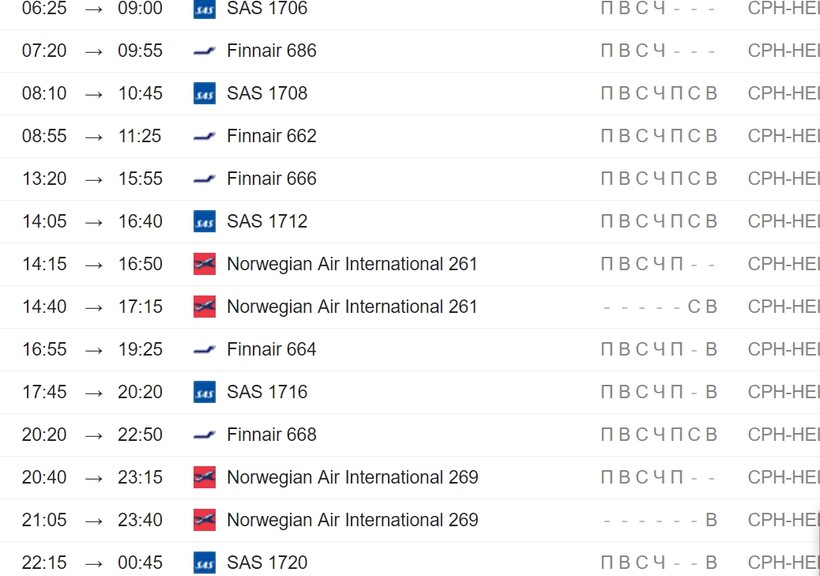820x576 pixels.
Task: Open the Finnair 666 flight link
Action: [271, 178]
